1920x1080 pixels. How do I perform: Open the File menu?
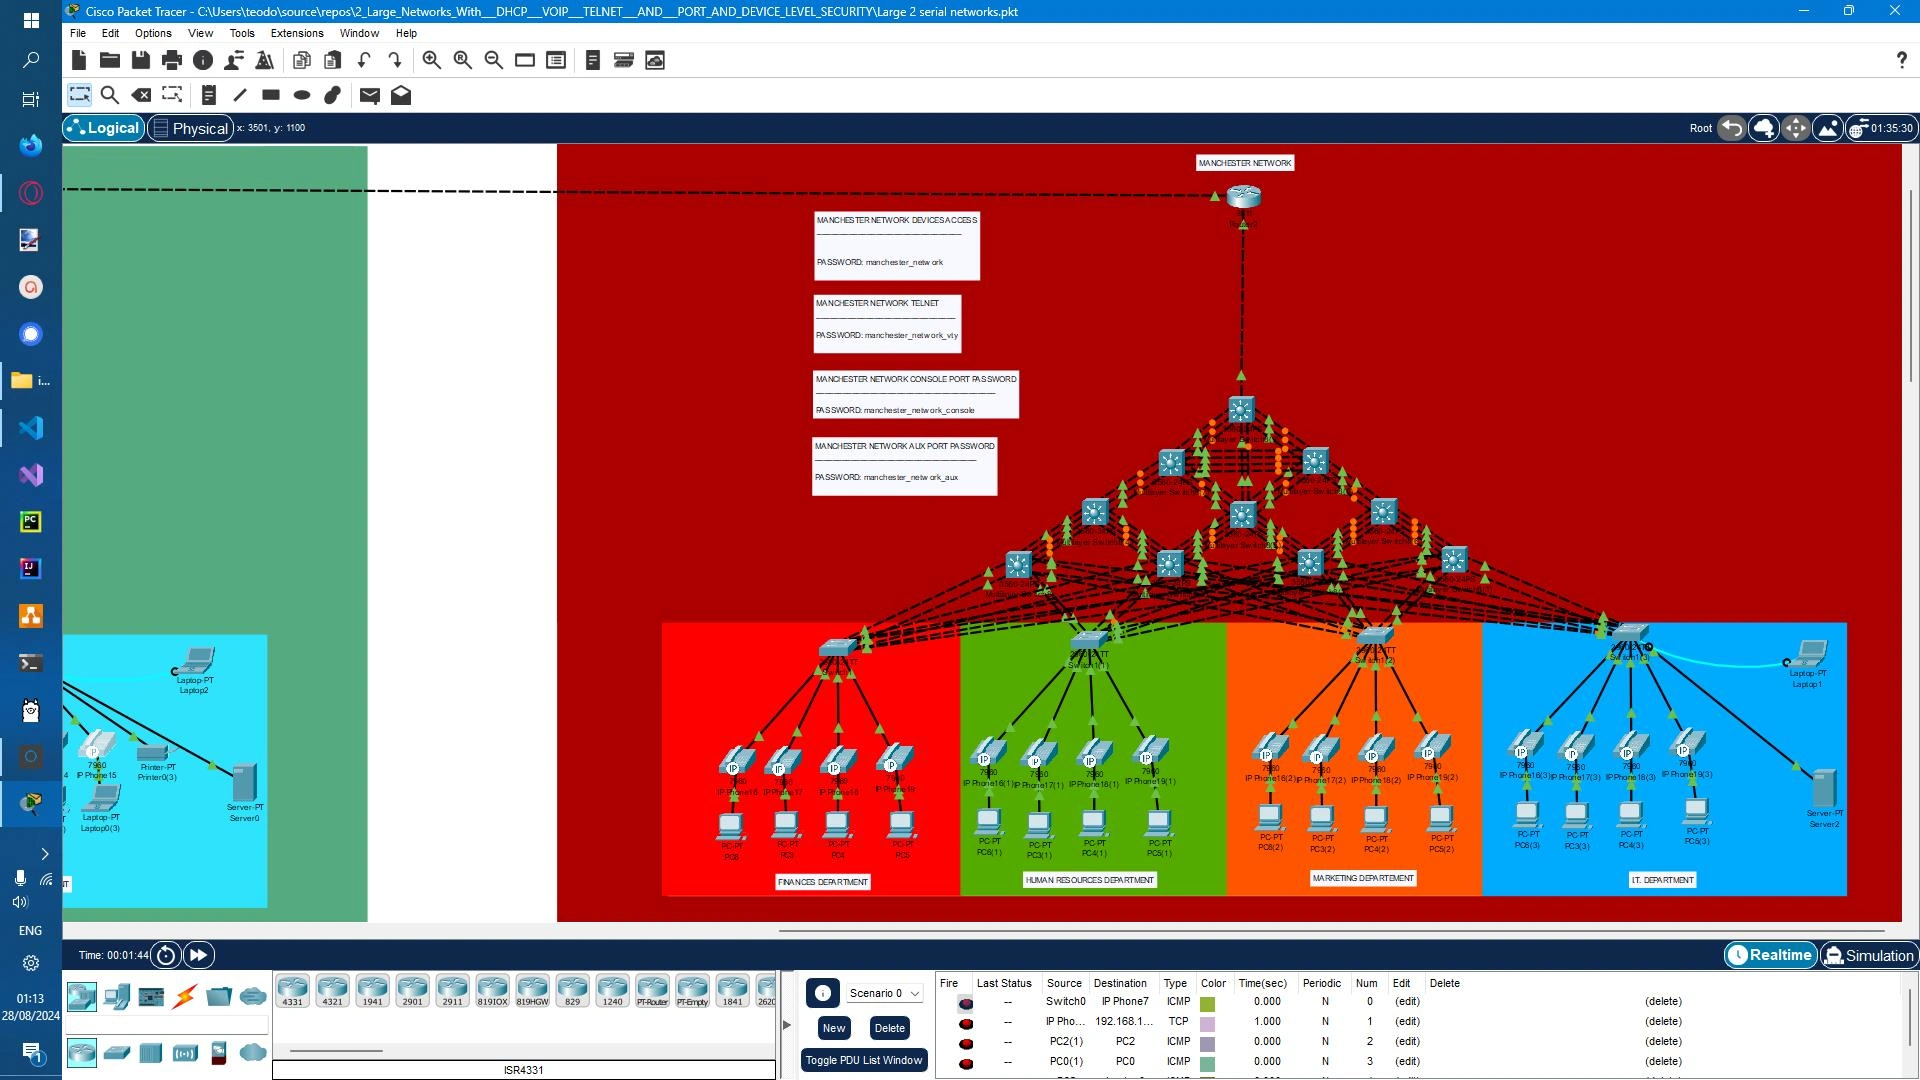point(78,33)
